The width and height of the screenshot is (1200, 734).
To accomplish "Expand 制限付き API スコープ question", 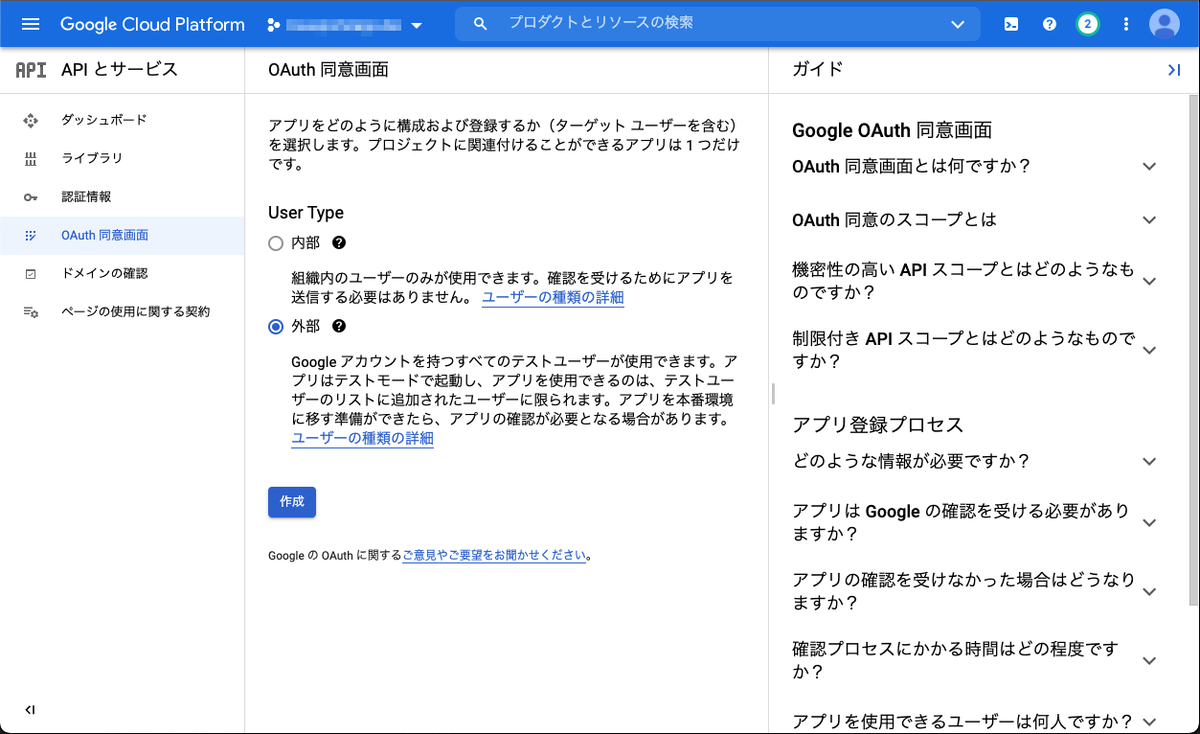I will click(1149, 350).
